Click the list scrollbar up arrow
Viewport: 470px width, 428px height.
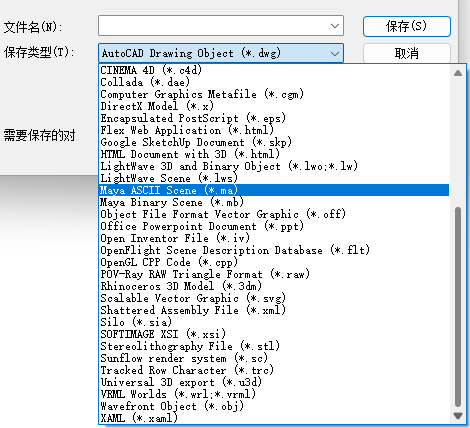(x=458, y=73)
